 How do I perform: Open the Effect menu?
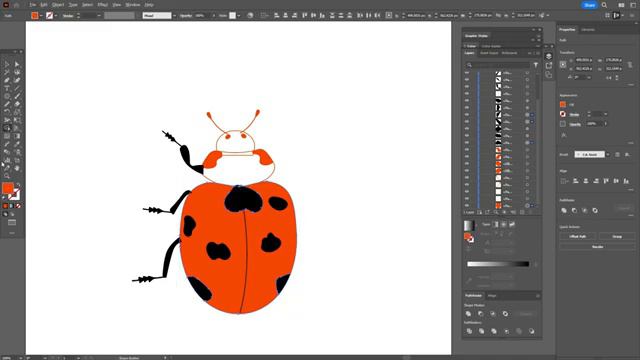pyautogui.click(x=102, y=5)
